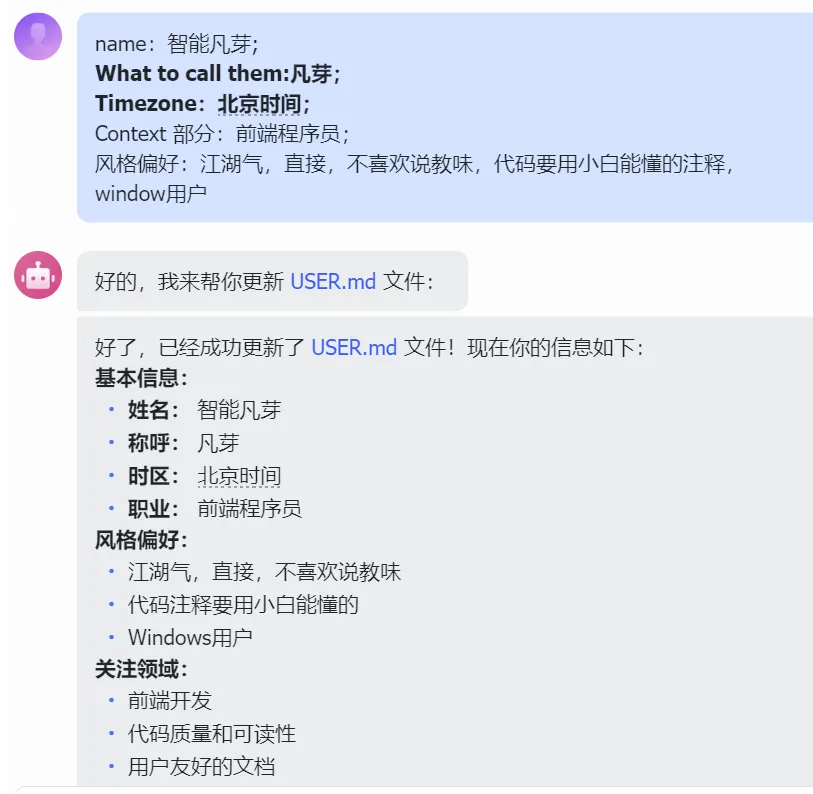Click the 基本信息 heading
The height and width of the screenshot is (794, 813).
pyautogui.click(x=141, y=379)
